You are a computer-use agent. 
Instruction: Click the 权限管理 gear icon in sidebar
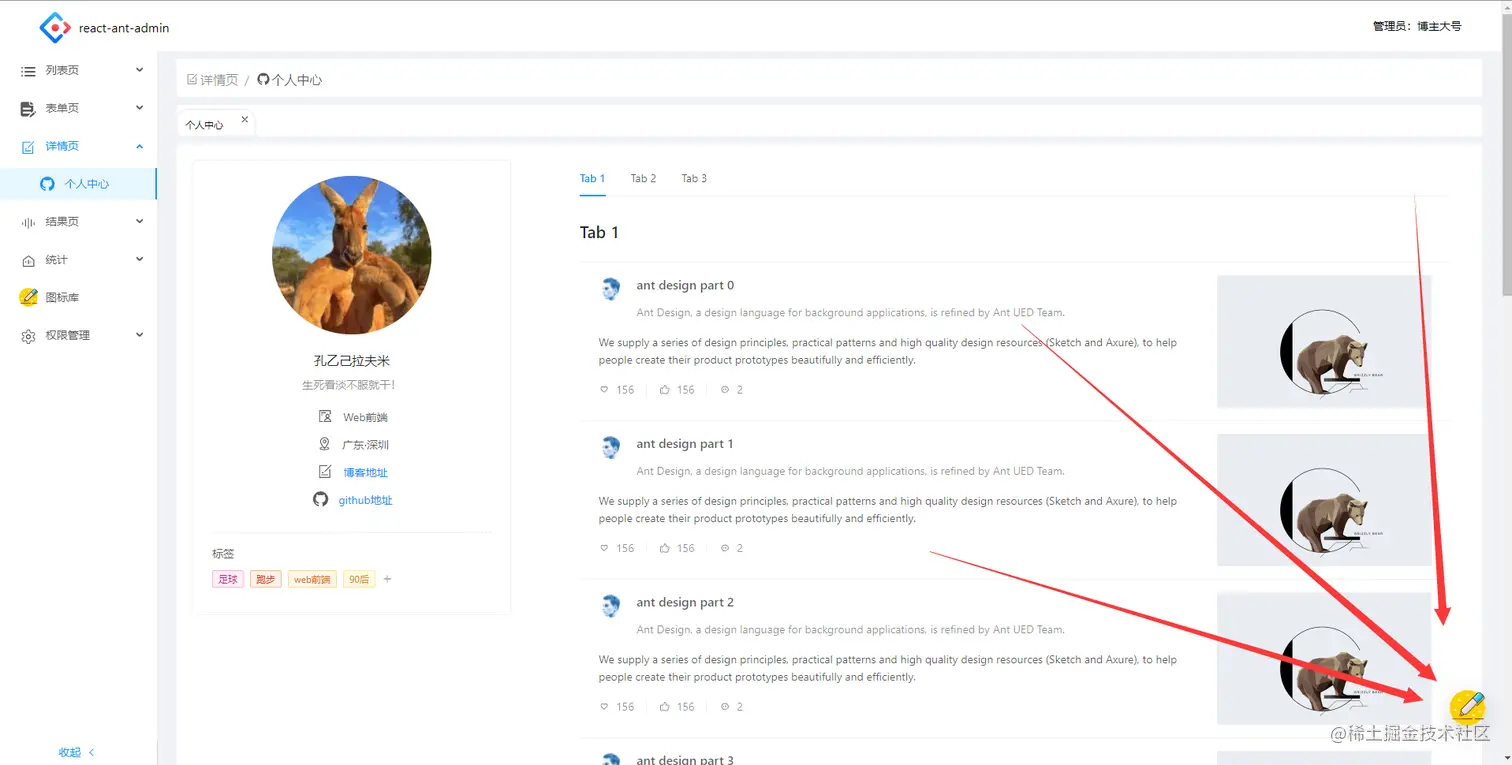[28, 336]
